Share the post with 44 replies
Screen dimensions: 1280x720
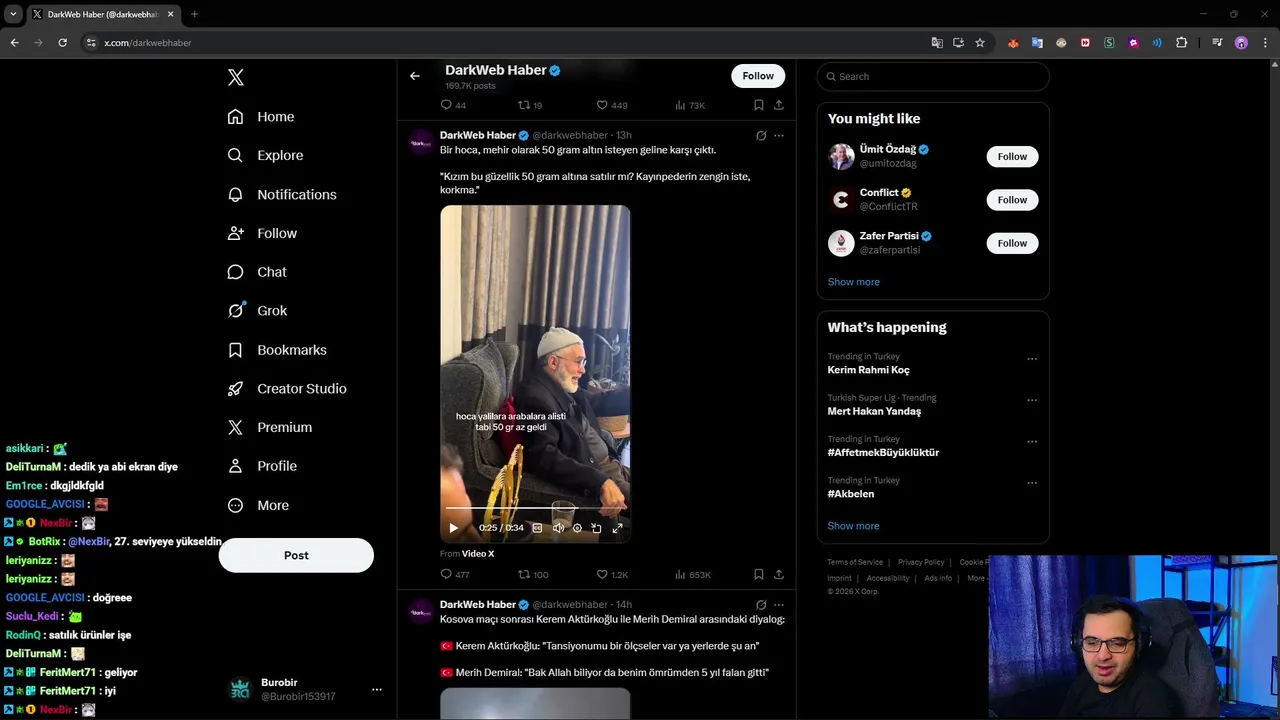(779, 105)
